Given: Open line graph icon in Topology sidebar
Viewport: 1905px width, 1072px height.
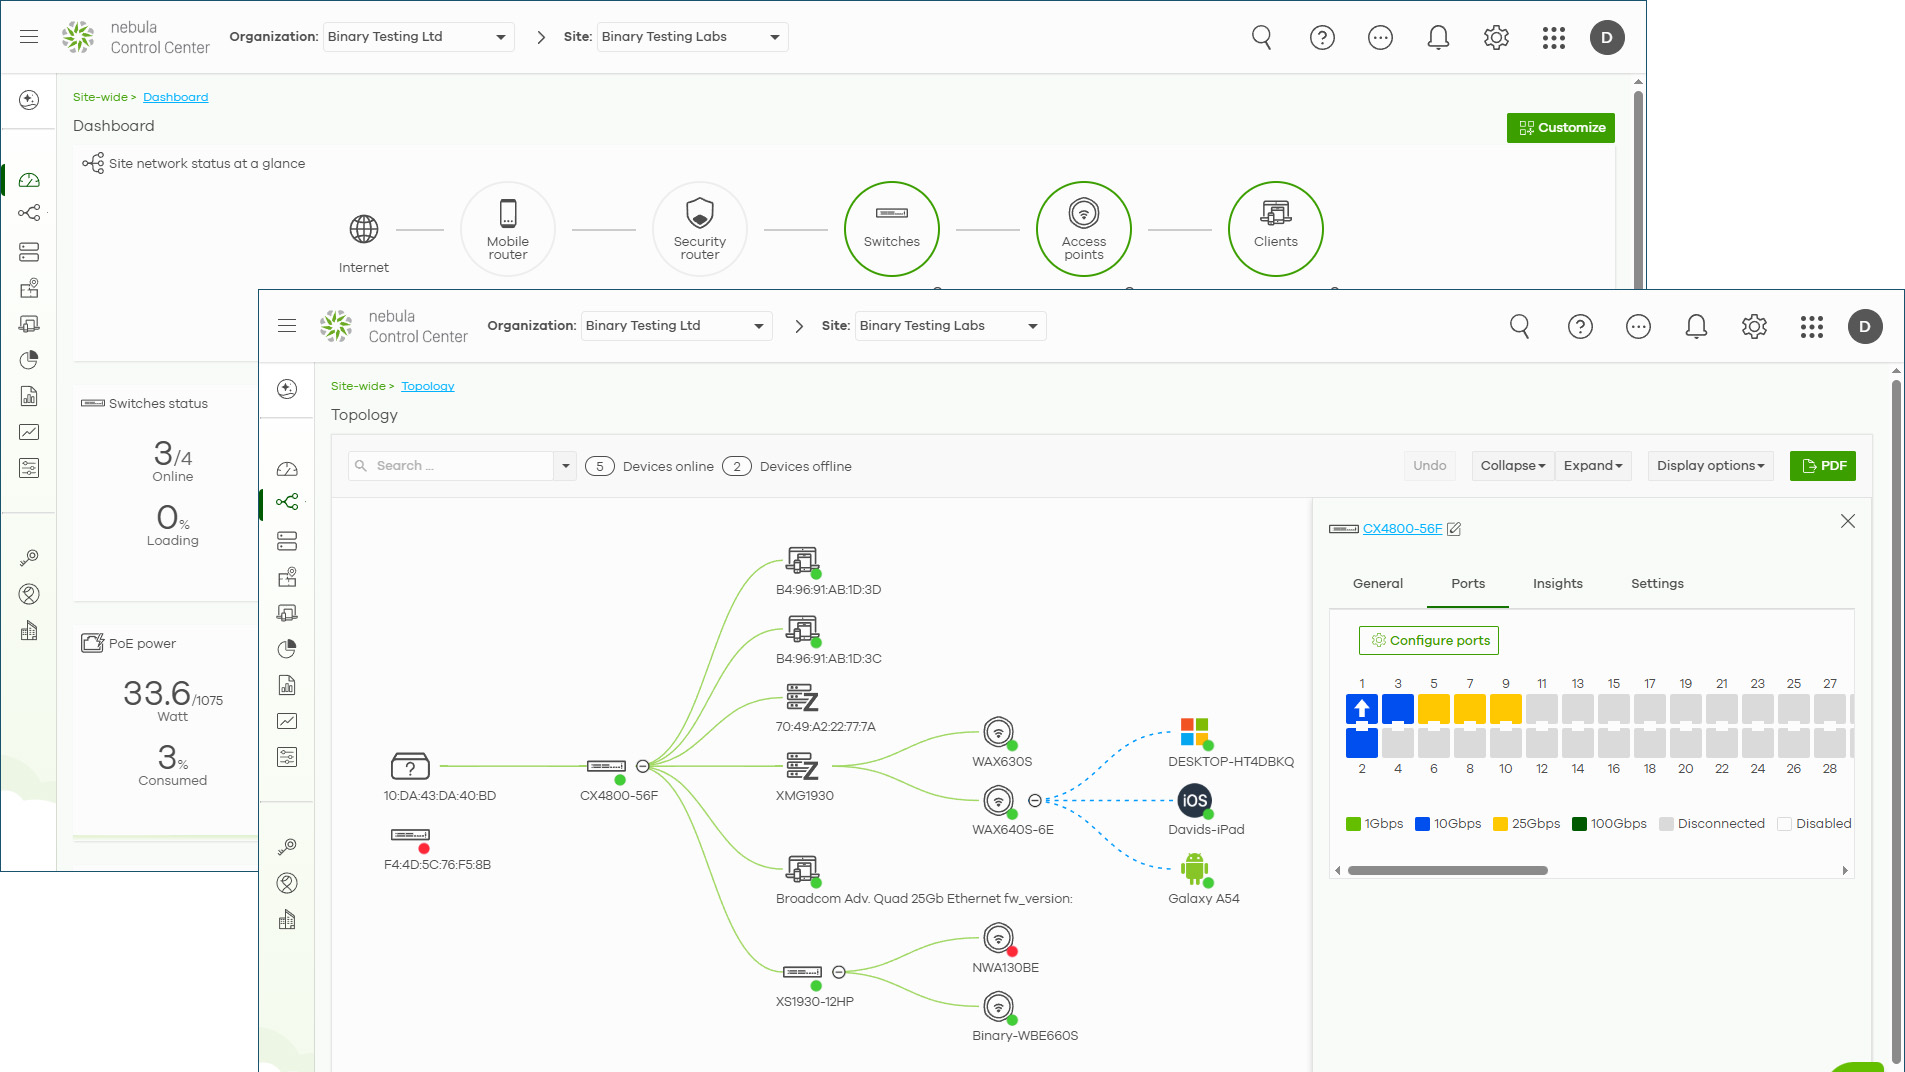Looking at the screenshot, I should [287, 721].
